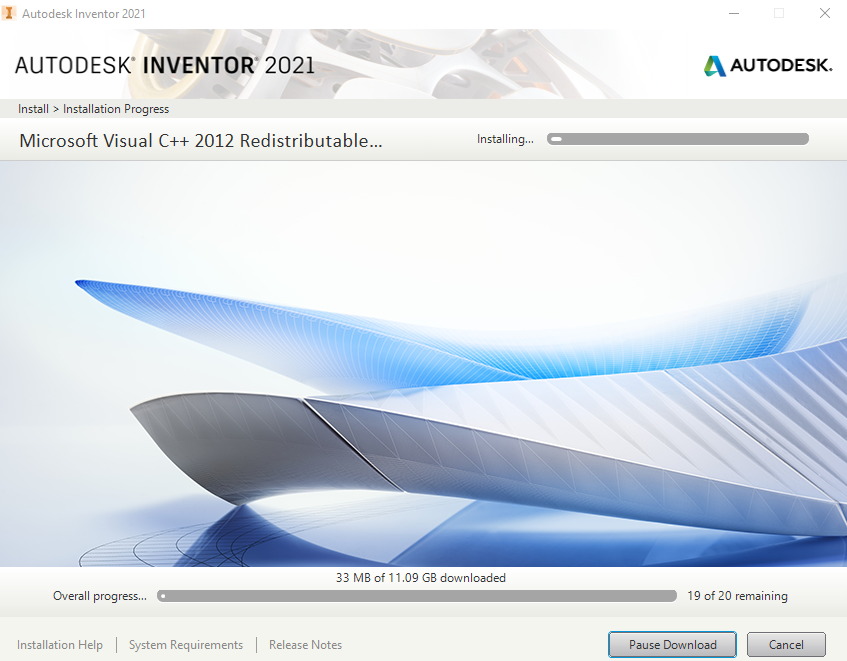Viewport: 847px width, 661px height.
Task: Open the Release Notes link
Action: click(305, 644)
